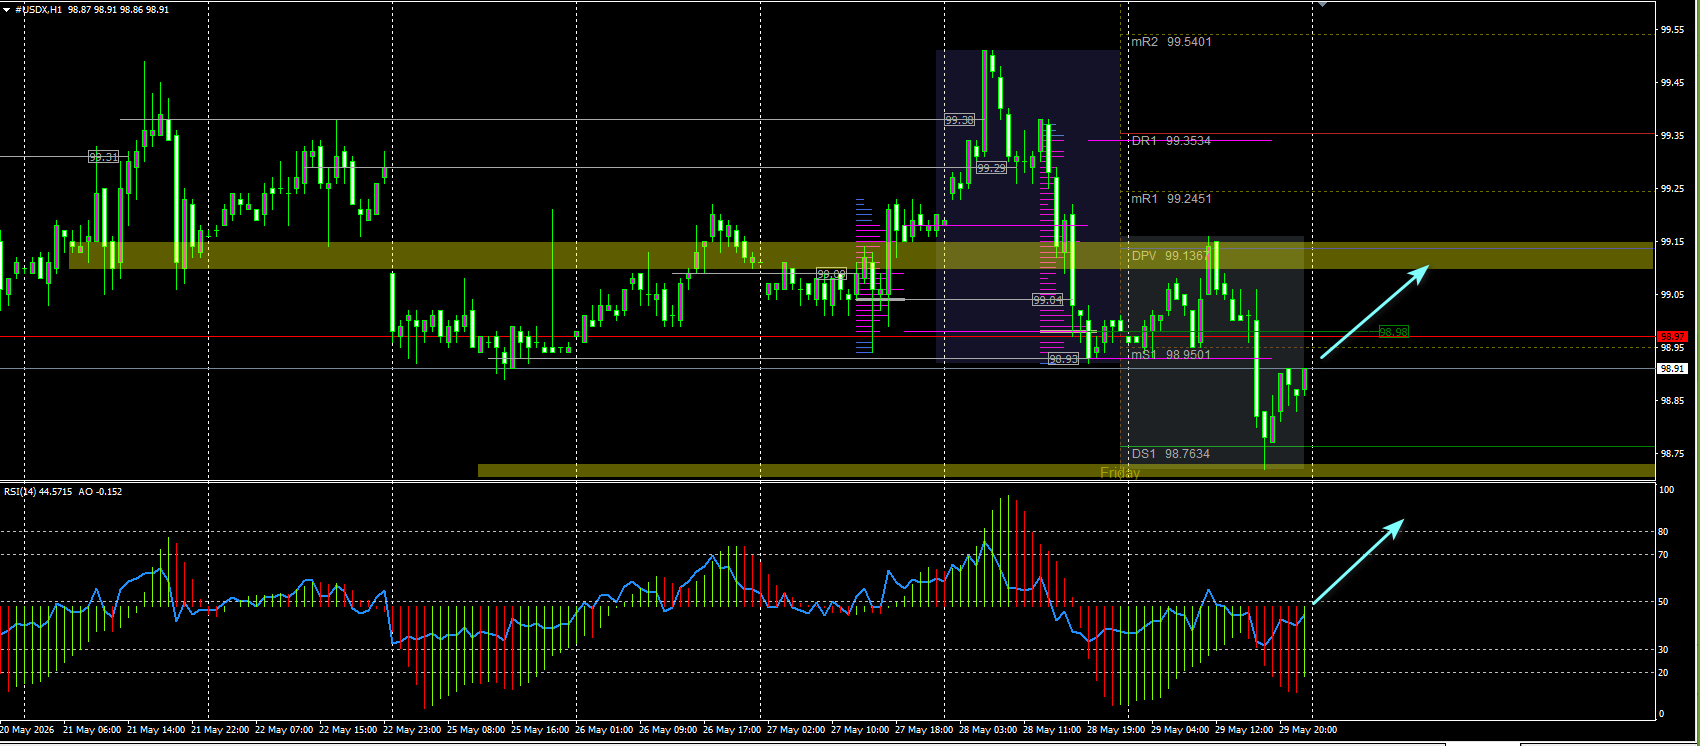Select the red 98.97 price axis marker

point(1673,336)
